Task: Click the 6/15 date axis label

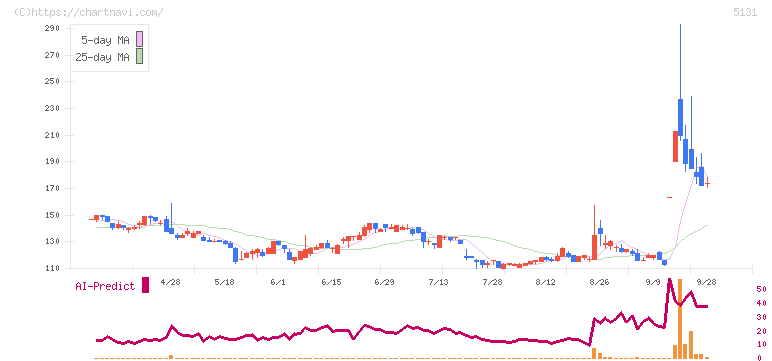Action: [x=332, y=282]
